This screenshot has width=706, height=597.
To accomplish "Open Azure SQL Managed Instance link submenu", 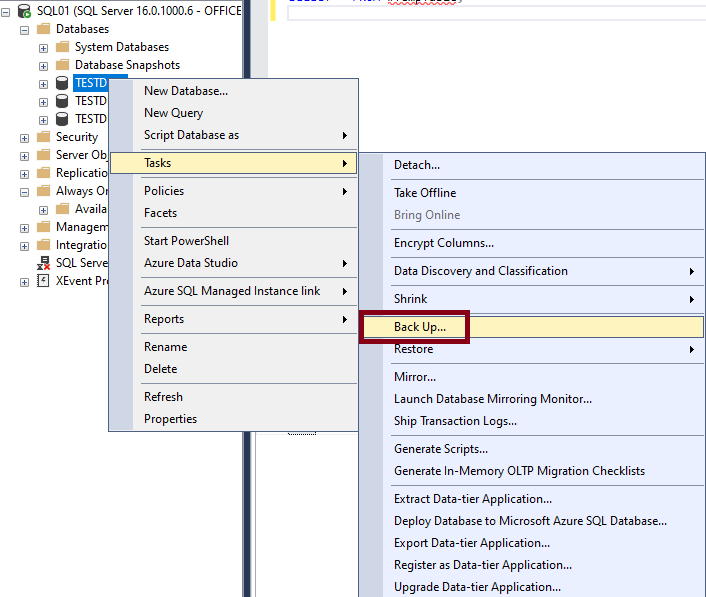I will [233, 291].
